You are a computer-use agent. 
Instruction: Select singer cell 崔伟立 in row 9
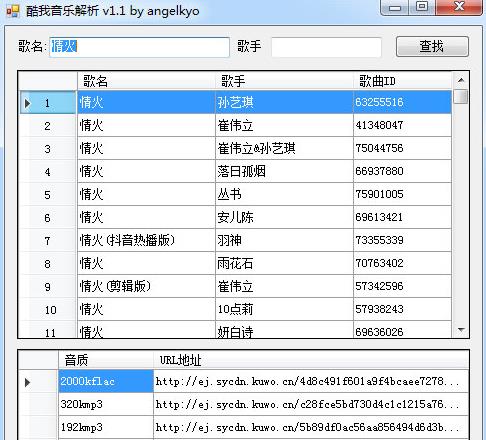(x=284, y=286)
